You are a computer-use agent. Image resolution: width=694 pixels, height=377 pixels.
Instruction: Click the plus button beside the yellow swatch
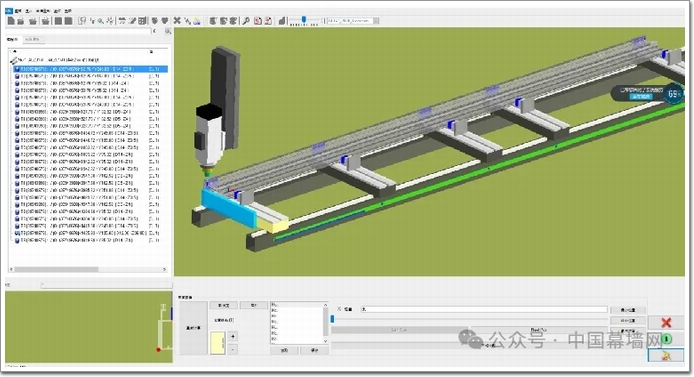pos(233,336)
